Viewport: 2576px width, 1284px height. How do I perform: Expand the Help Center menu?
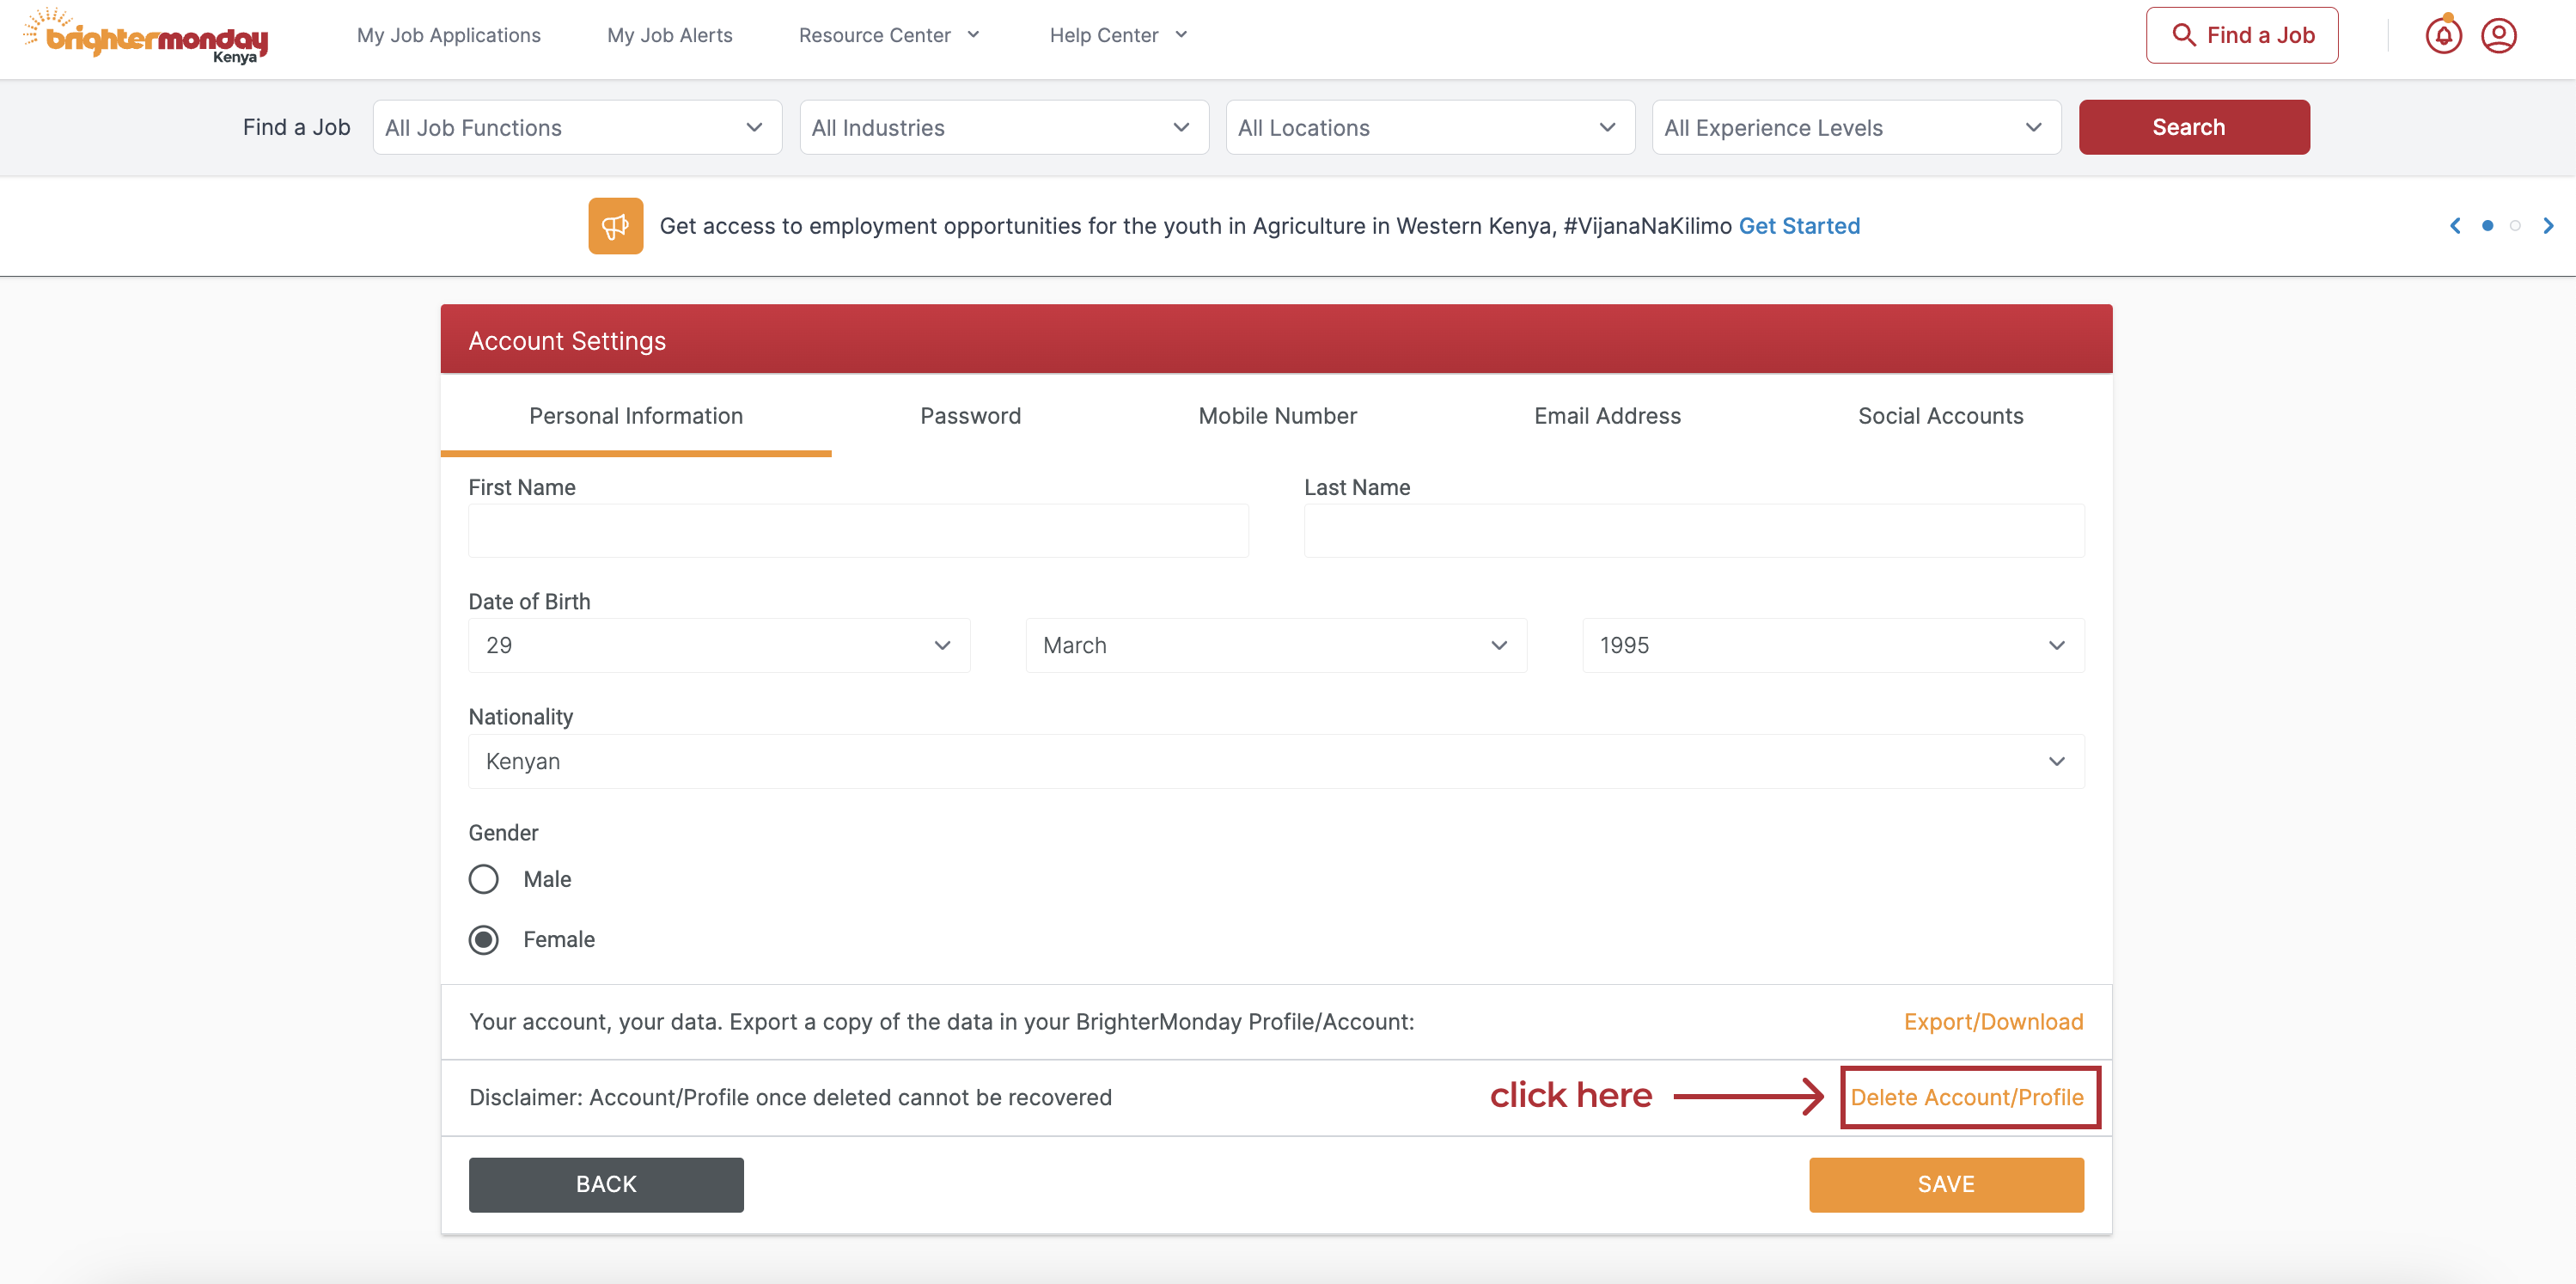click(1118, 35)
